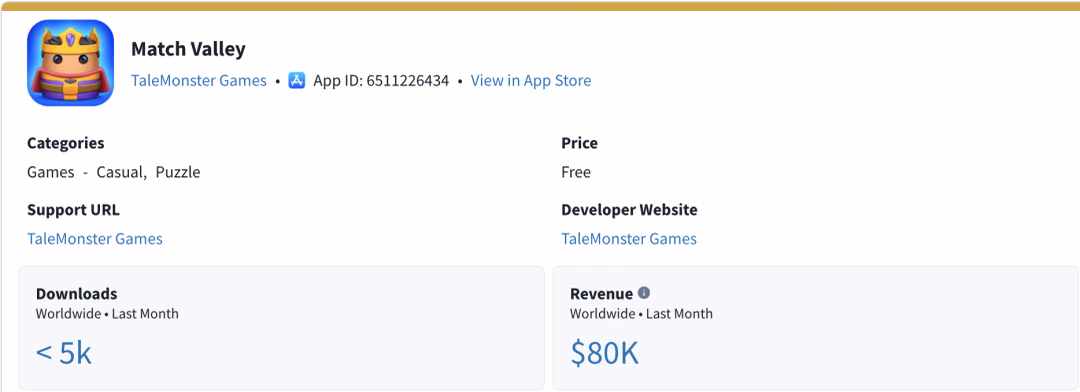Click the Price heading
Viewport: 1080px width, 392px height.
pyautogui.click(x=579, y=143)
